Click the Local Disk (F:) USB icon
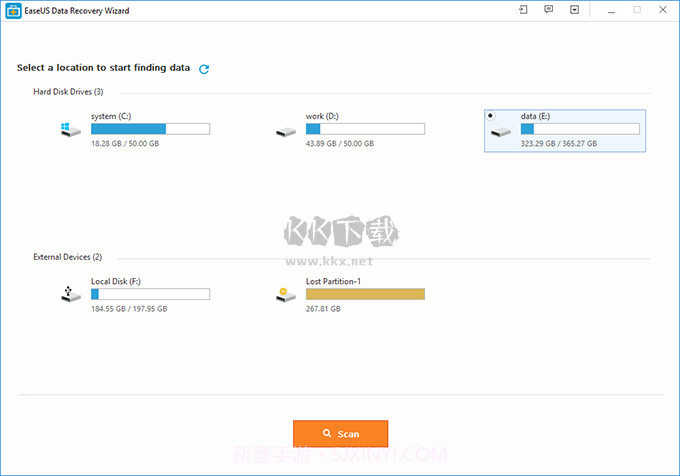 click(70, 295)
